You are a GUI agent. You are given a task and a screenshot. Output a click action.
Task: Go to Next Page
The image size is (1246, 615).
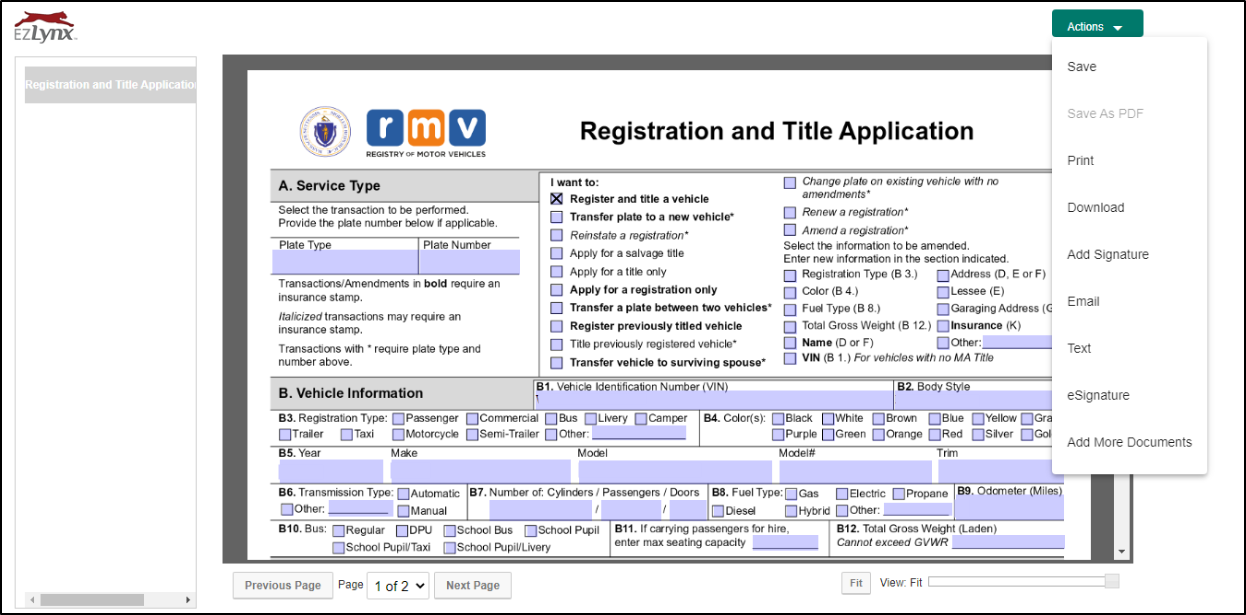tap(473, 586)
